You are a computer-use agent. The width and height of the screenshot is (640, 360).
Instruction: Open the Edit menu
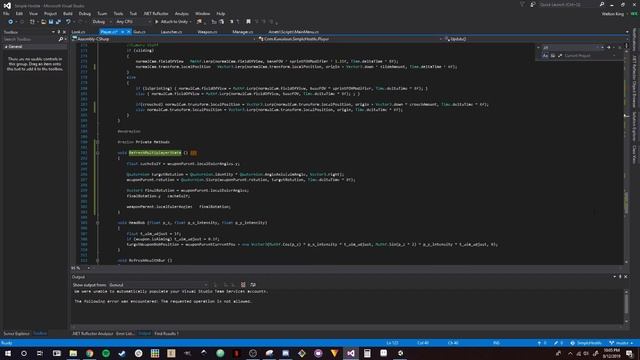pyautogui.click(x=19, y=13)
